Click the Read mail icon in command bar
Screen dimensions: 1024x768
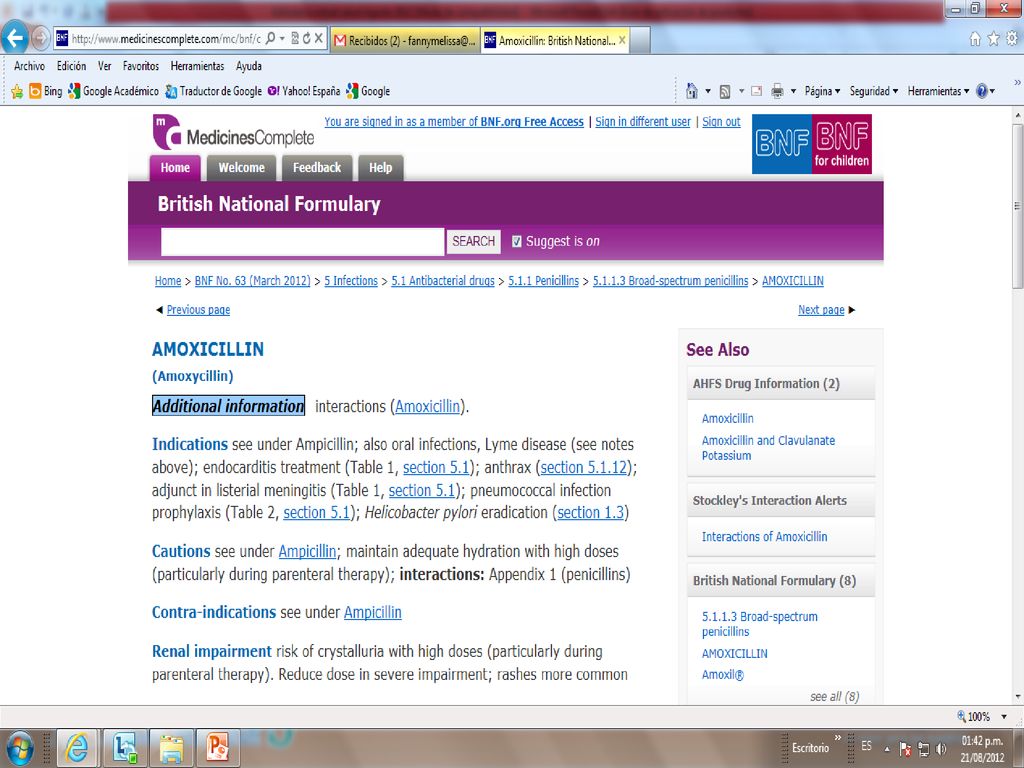coord(756,91)
